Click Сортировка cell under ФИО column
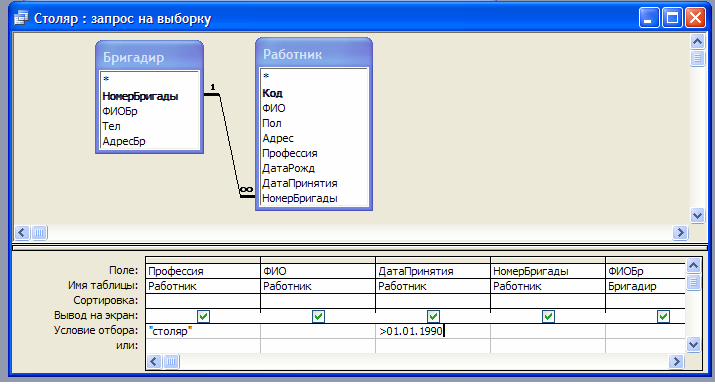This screenshot has height=384, width=715. click(318, 301)
